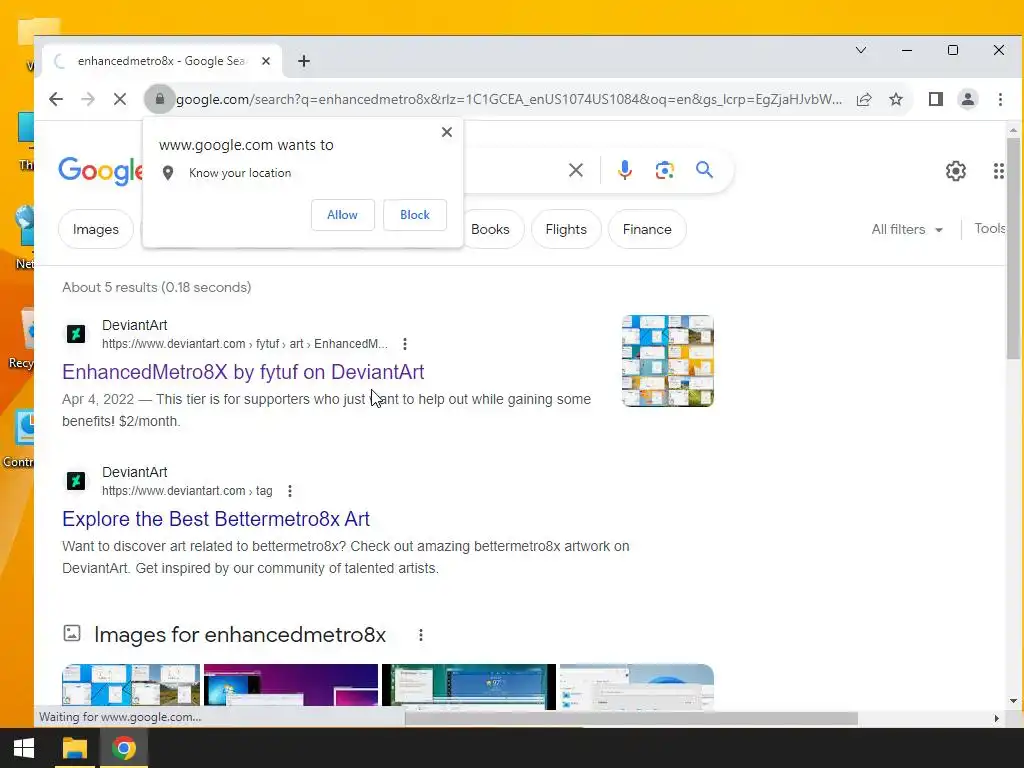
Task: Open Google search settings gear
Action: pyautogui.click(x=955, y=171)
